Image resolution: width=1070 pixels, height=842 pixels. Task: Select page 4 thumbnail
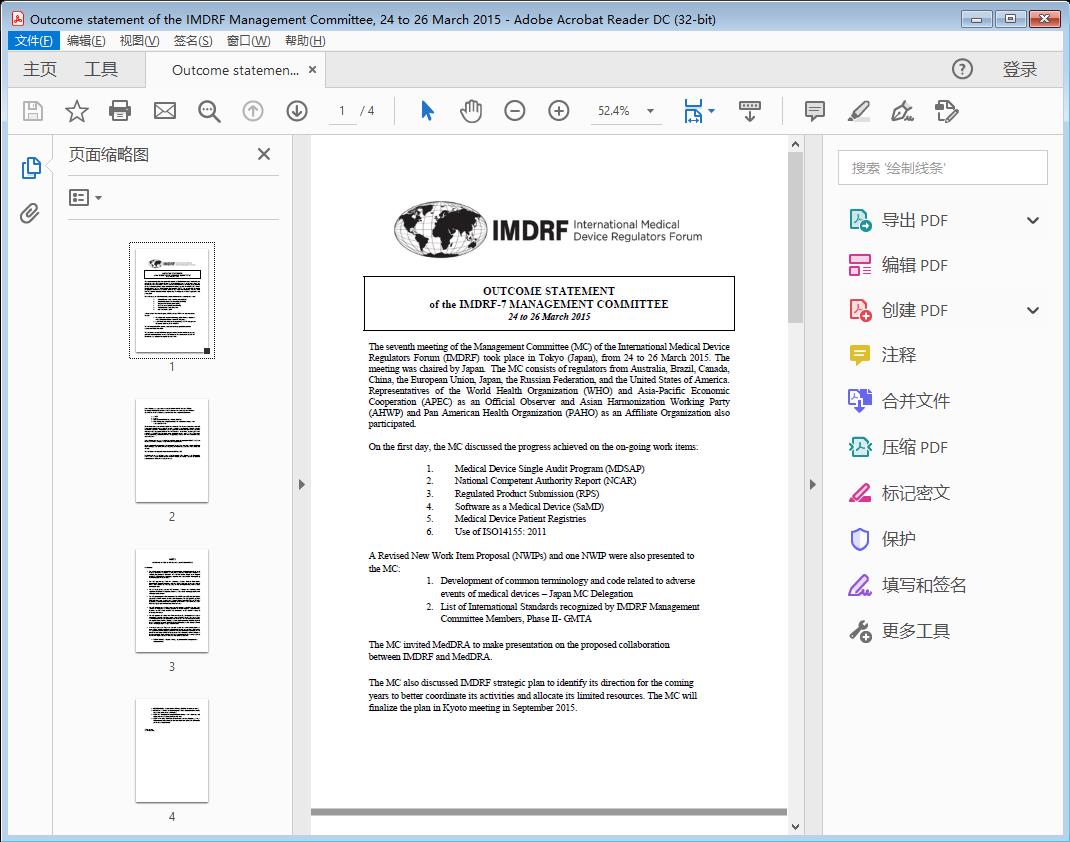click(x=172, y=751)
